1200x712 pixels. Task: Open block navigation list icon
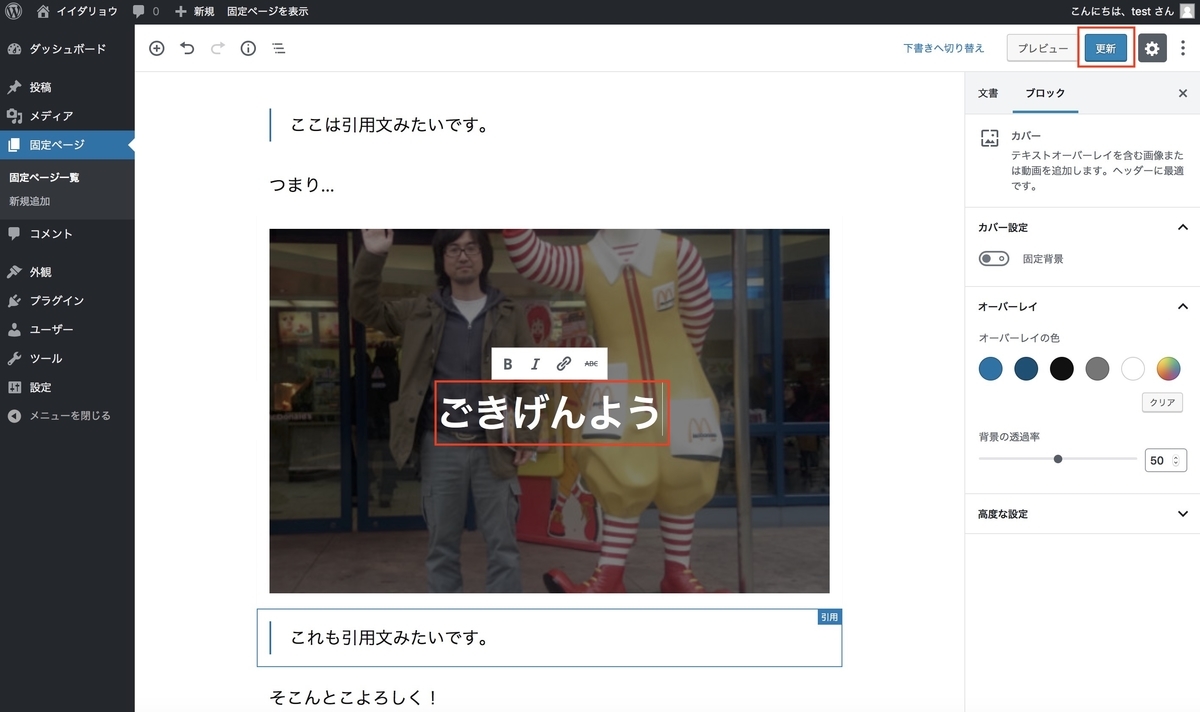pyautogui.click(x=278, y=48)
